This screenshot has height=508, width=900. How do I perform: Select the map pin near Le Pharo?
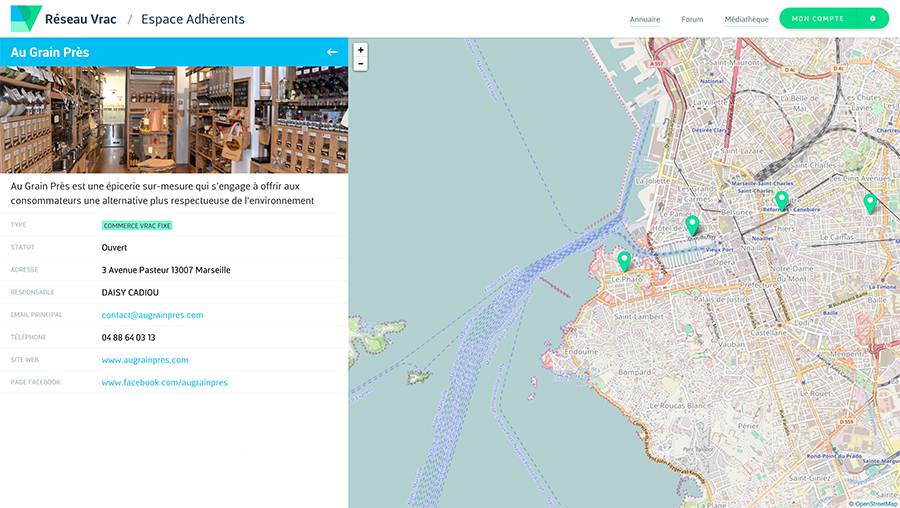coord(624,261)
